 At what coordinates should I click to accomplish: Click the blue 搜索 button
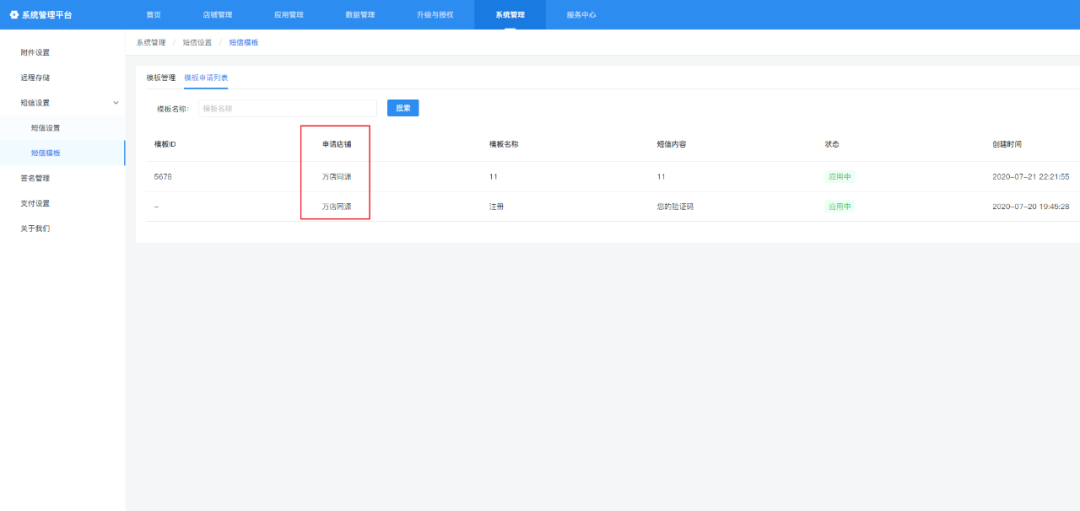tap(403, 108)
